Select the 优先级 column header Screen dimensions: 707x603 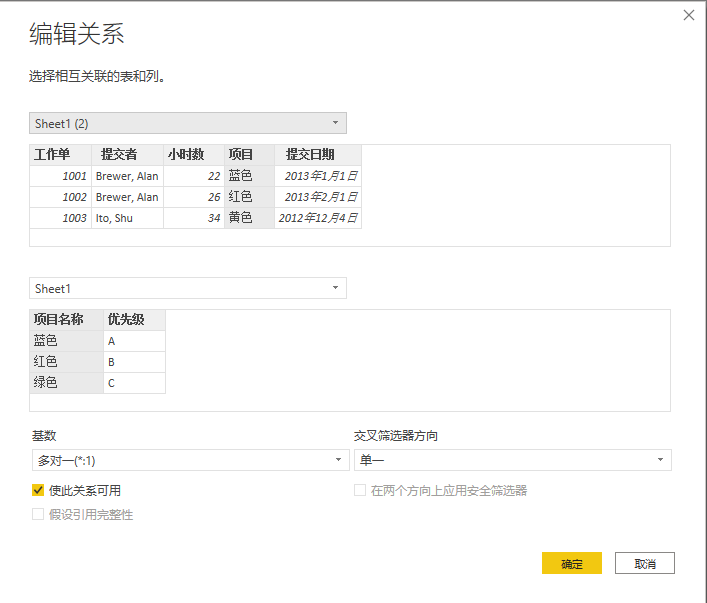126,320
